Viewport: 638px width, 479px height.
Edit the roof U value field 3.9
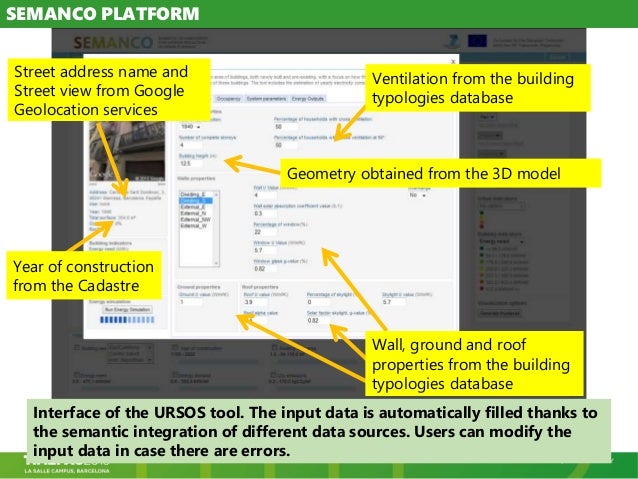tap(255, 302)
